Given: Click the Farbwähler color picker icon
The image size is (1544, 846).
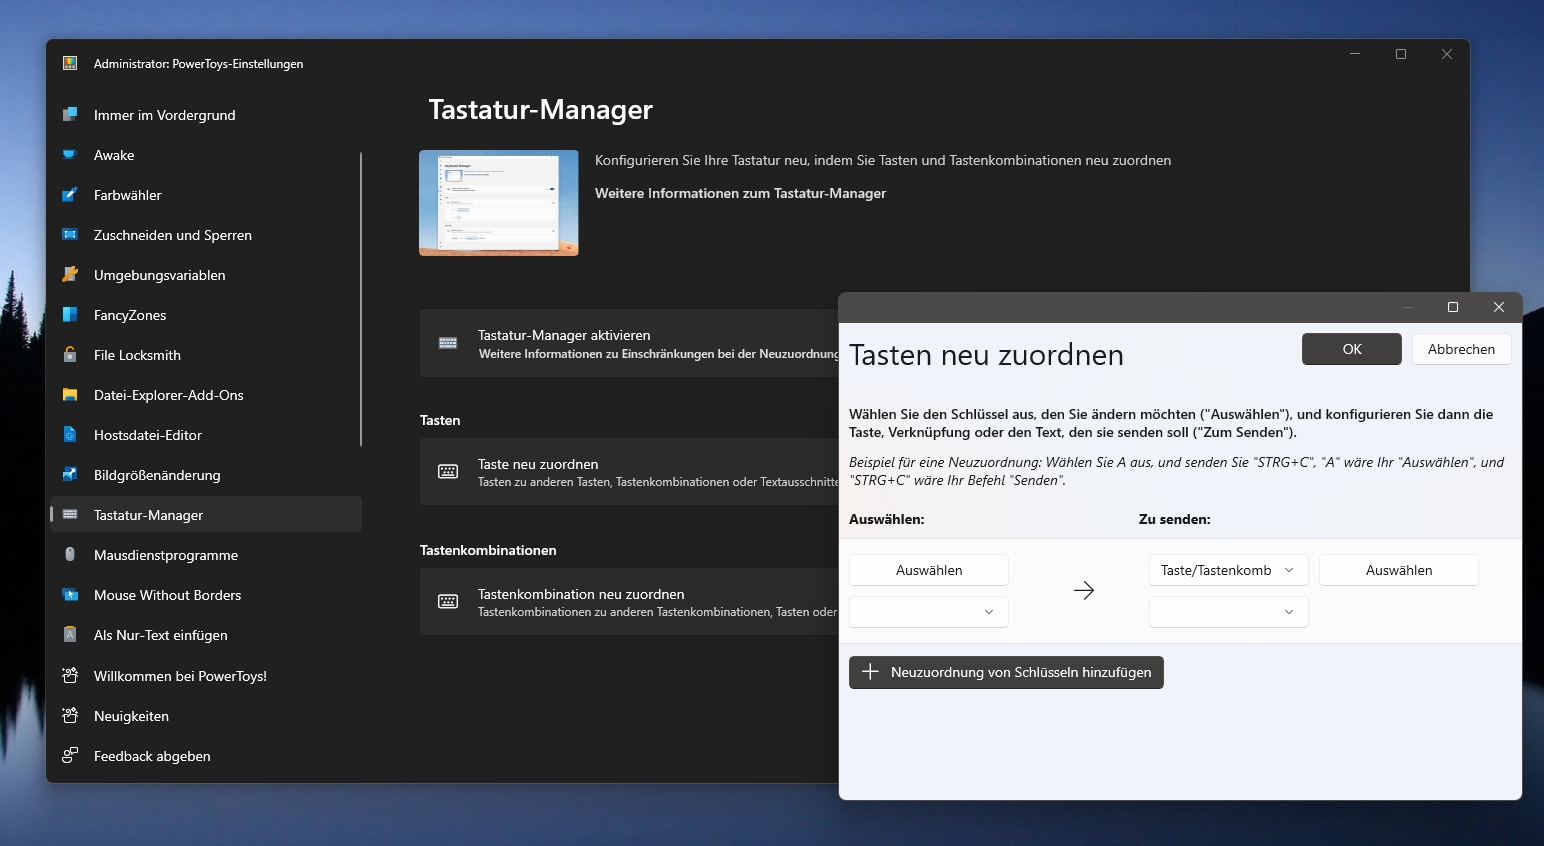Looking at the screenshot, I should click(70, 195).
